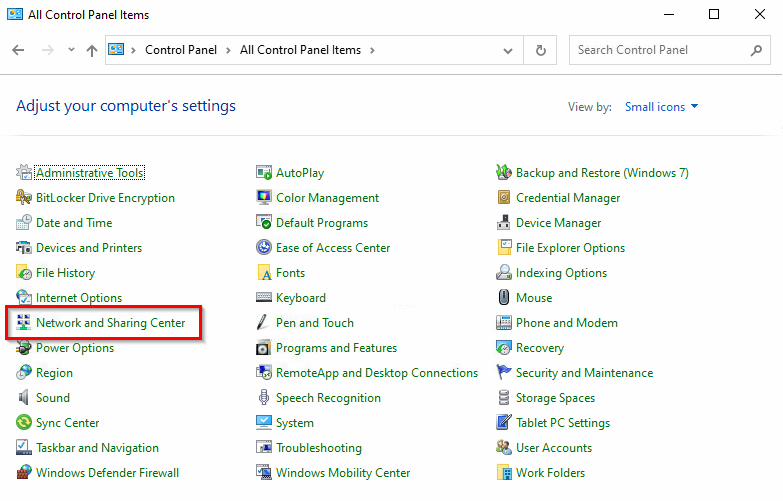Open Administrative Tools icon
The height and width of the screenshot is (501, 783).
coord(23,173)
